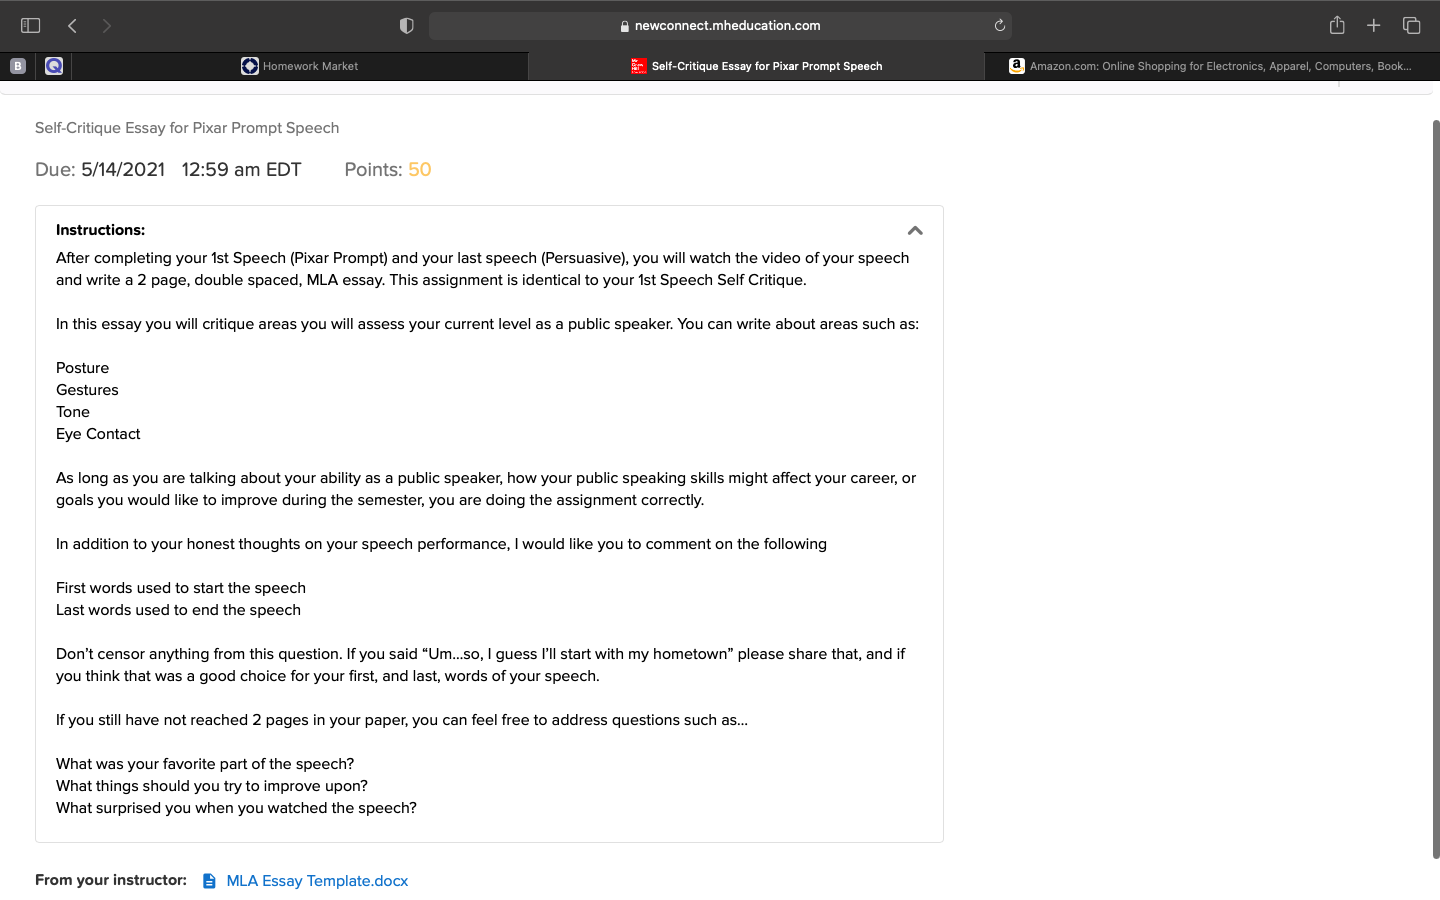Switch to the Amazon.com tab
Image resolution: width=1440 pixels, height=900 pixels.
tap(1212, 66)
